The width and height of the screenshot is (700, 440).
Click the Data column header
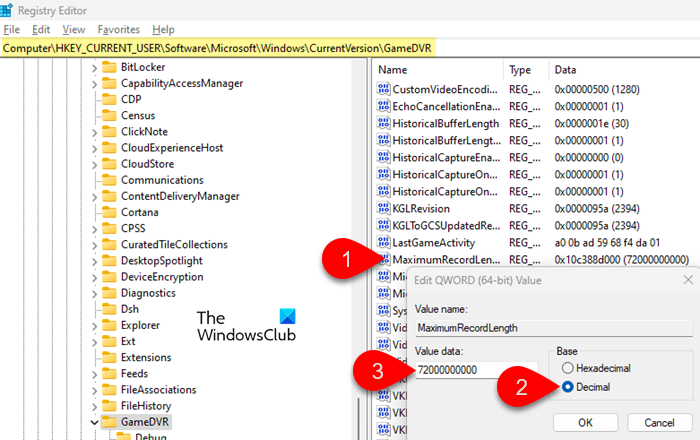tap(624, 70)
